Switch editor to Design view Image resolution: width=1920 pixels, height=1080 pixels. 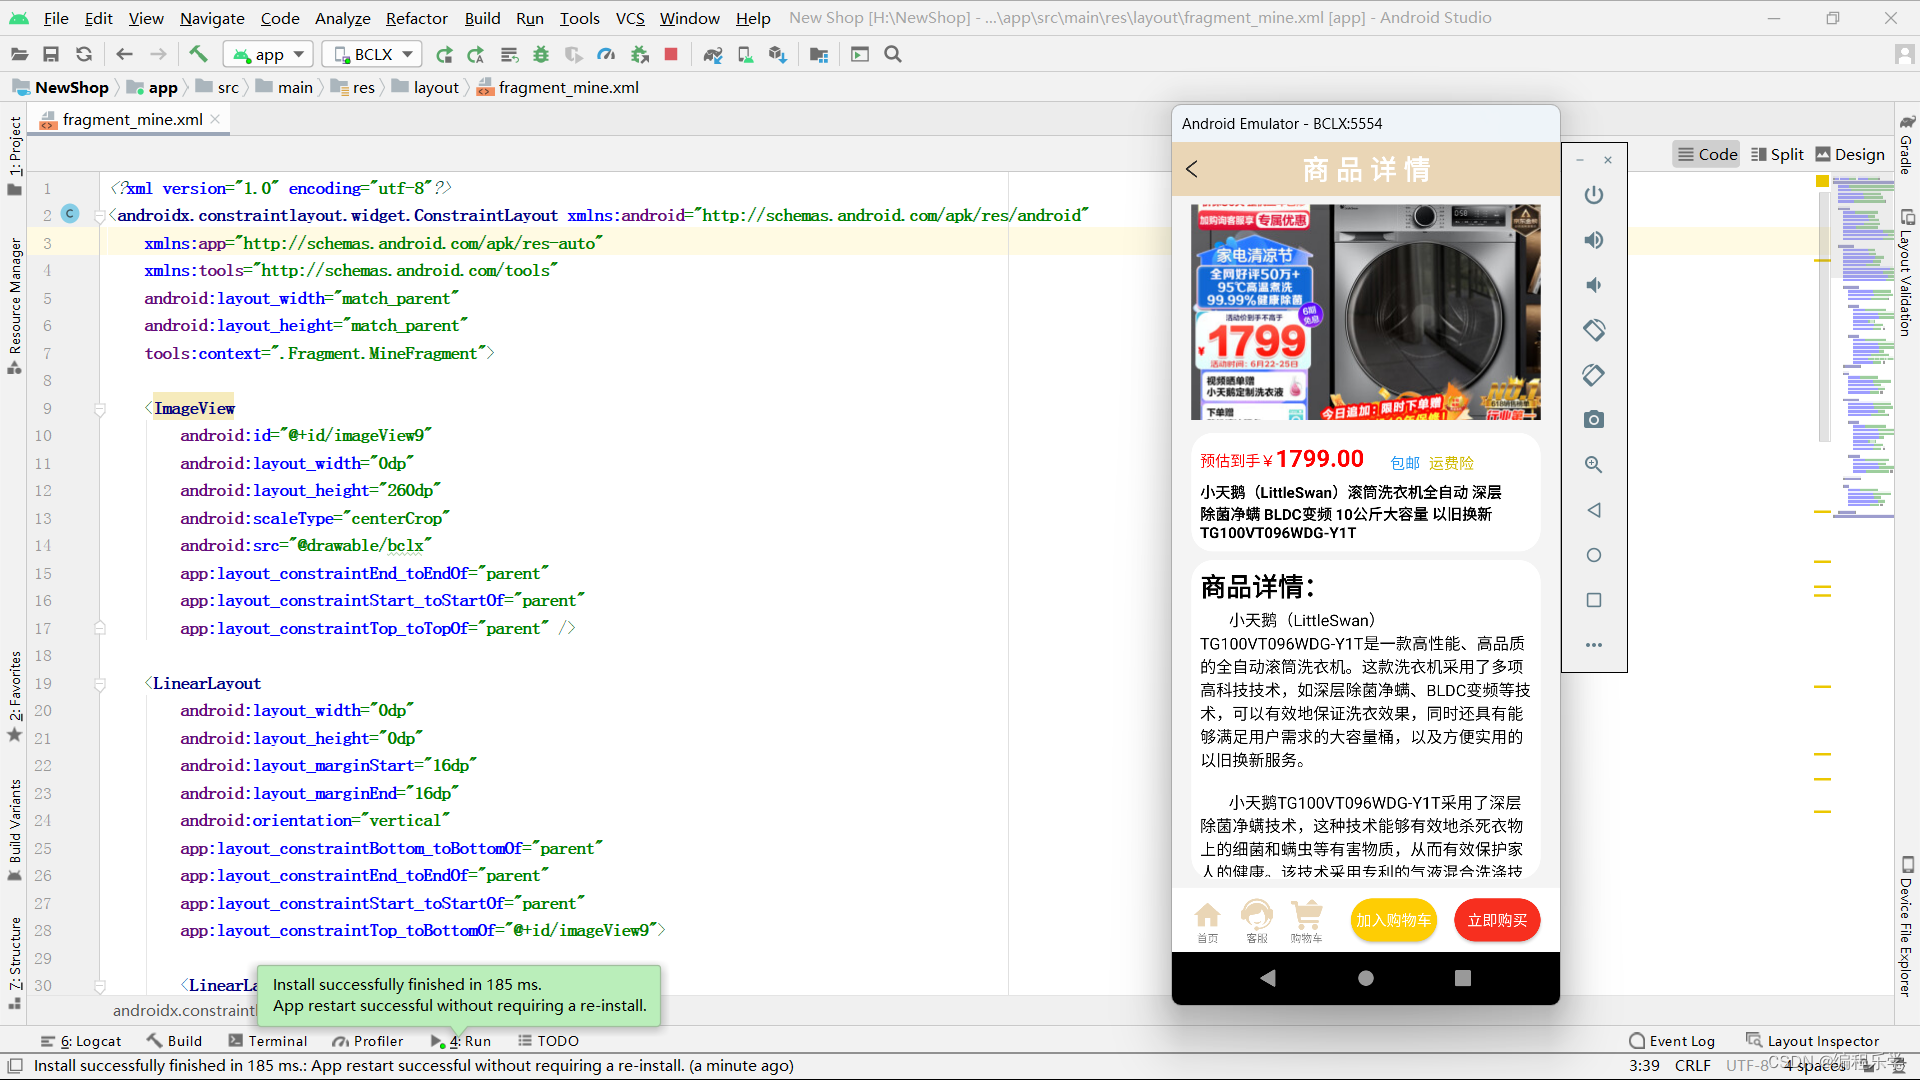pos(1850,154)
